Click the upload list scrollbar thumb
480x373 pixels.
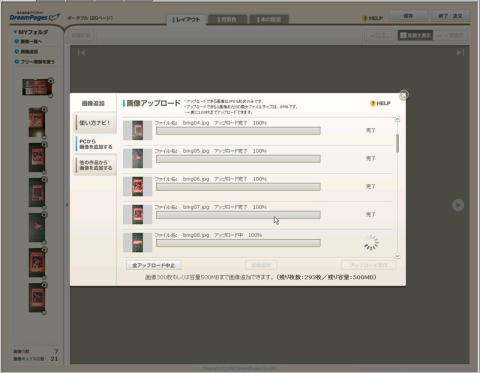pos(397,143)
